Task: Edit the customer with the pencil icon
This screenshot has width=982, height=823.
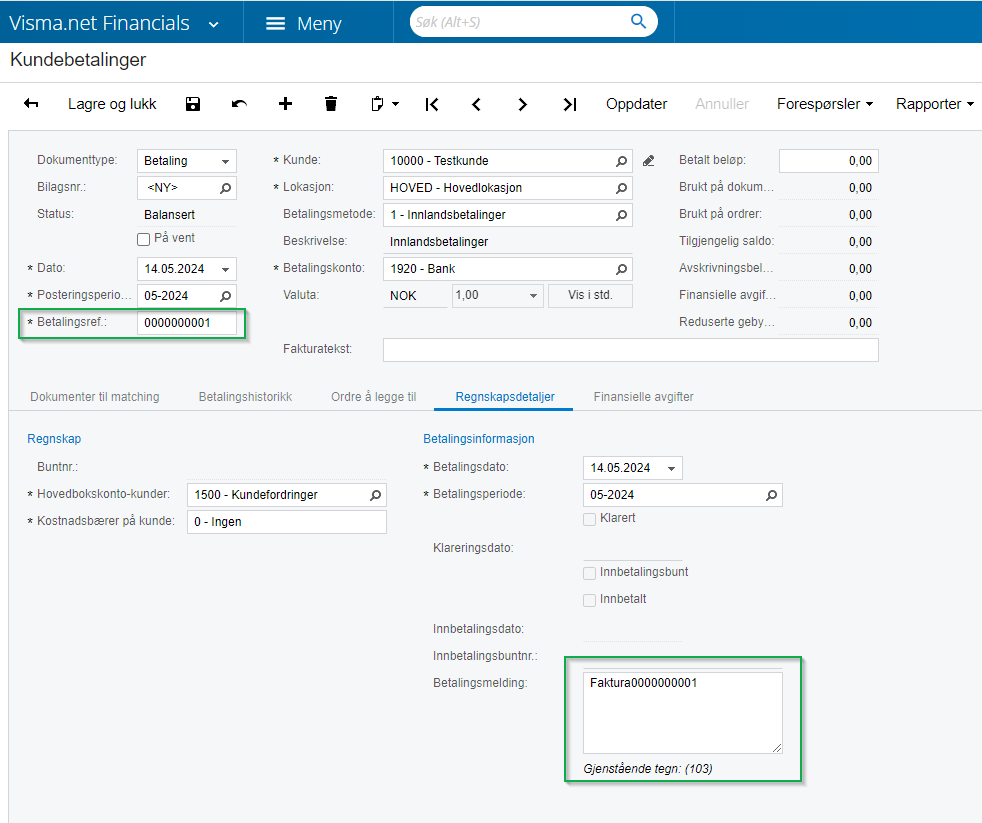Action: point(648,158)
